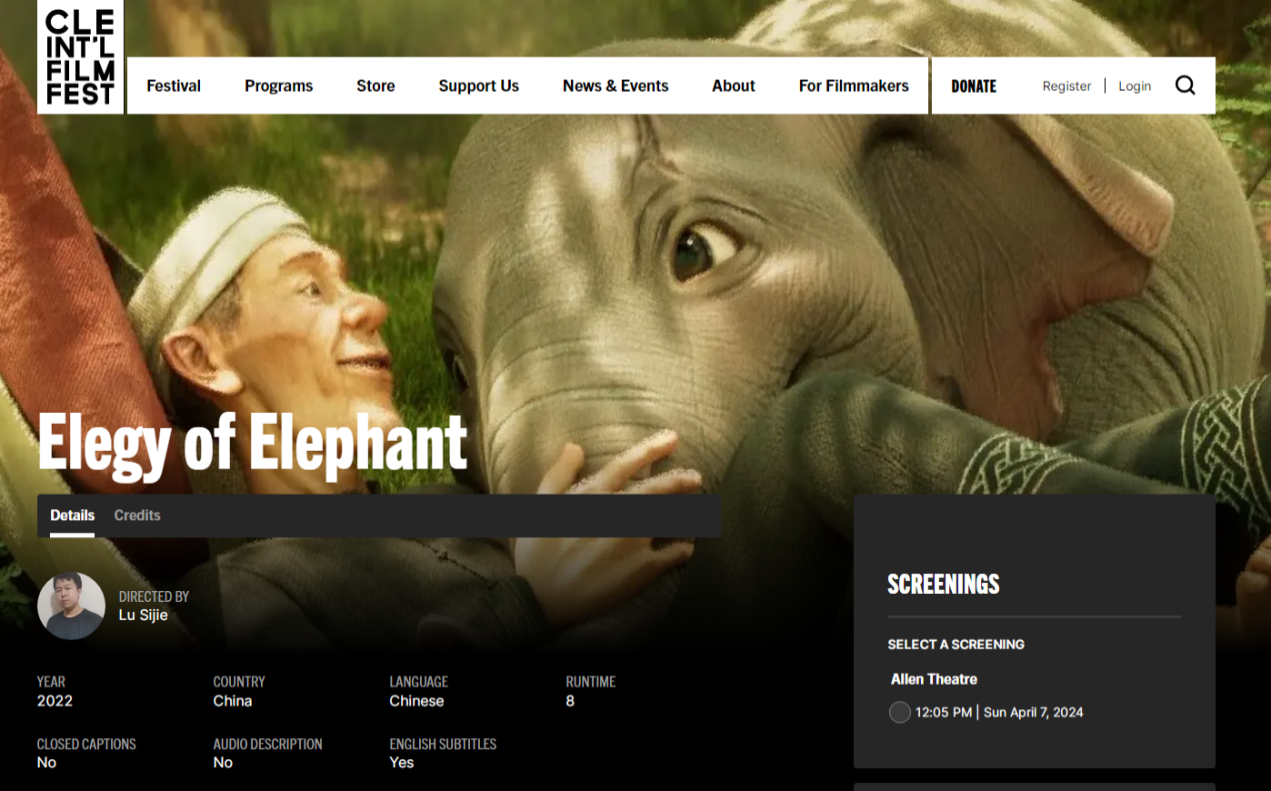The height and width of the screenshot is (791, 1271).
Task: Click the Lu Sijie director name
Action: 143,615
